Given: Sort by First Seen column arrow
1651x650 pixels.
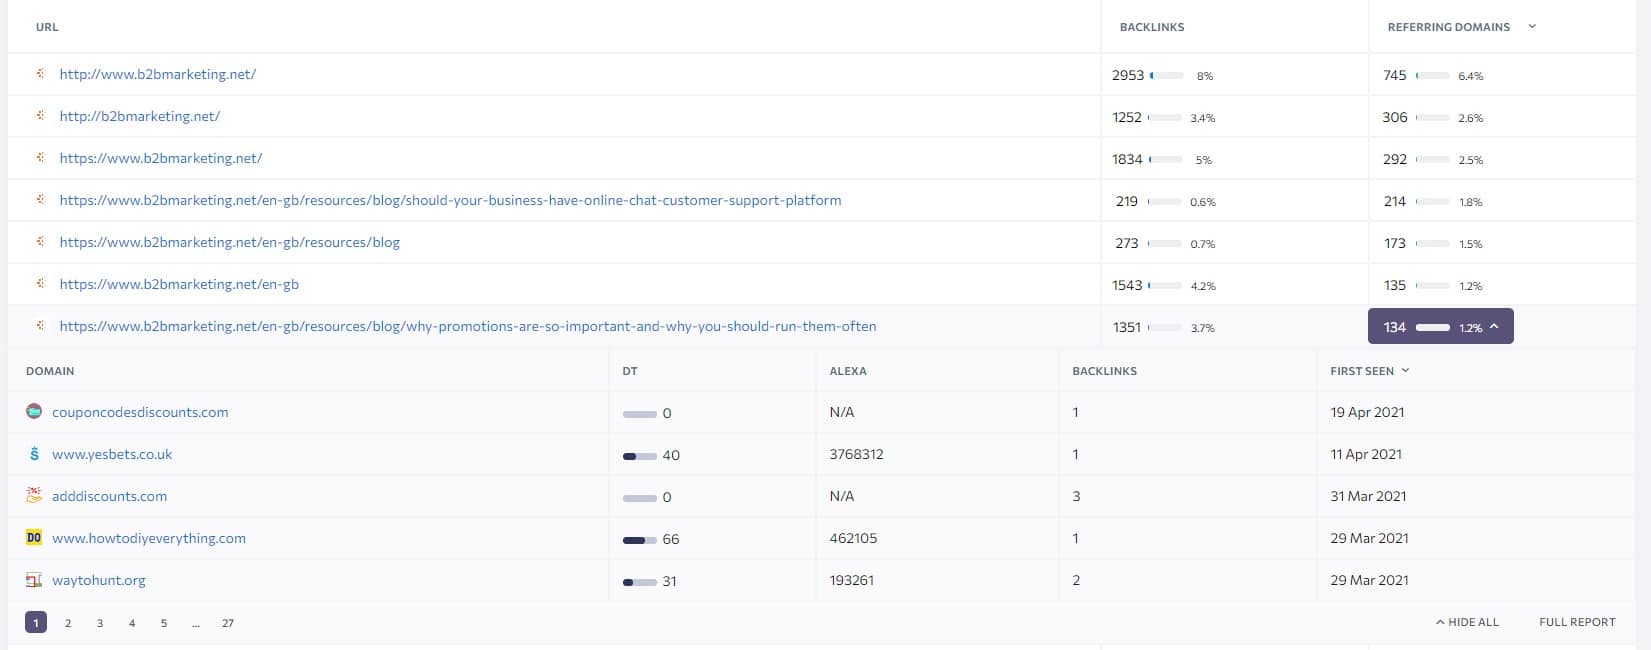Looking at the screenshot, I should (1405, 371).
